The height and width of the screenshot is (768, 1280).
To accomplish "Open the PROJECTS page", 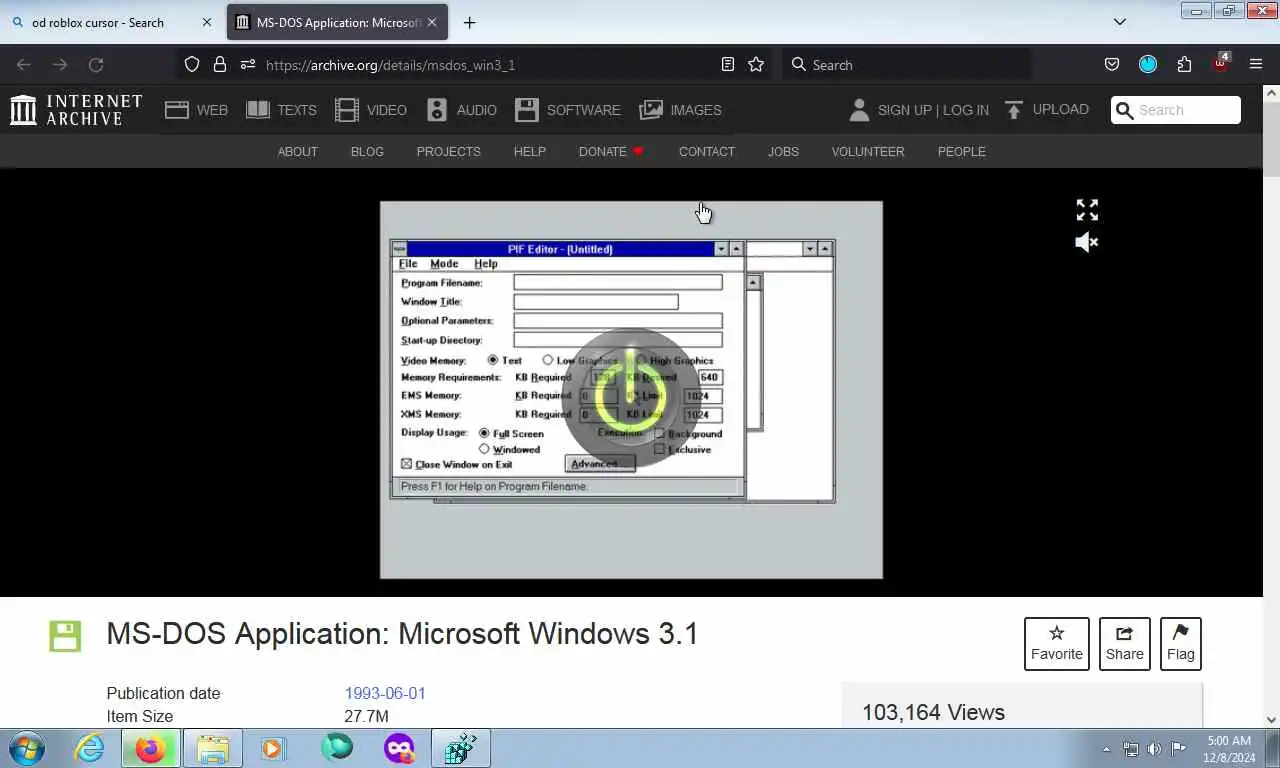I will point(448,151).
